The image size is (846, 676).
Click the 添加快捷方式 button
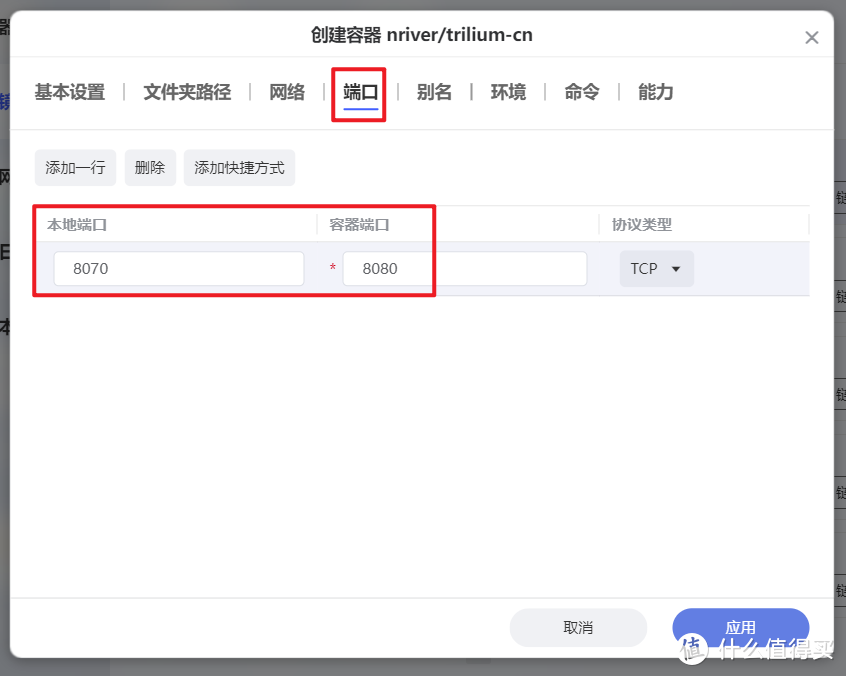[239, 167]
